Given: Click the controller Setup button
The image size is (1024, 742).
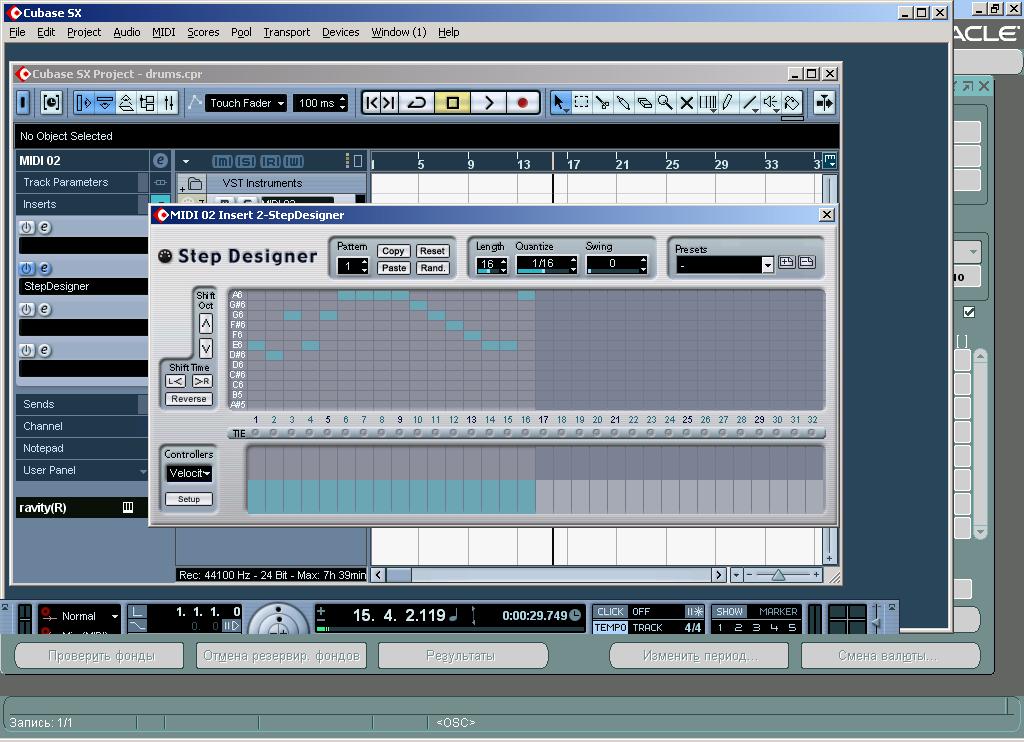Looking at the screenshot, I should click(x=189, y=499).
